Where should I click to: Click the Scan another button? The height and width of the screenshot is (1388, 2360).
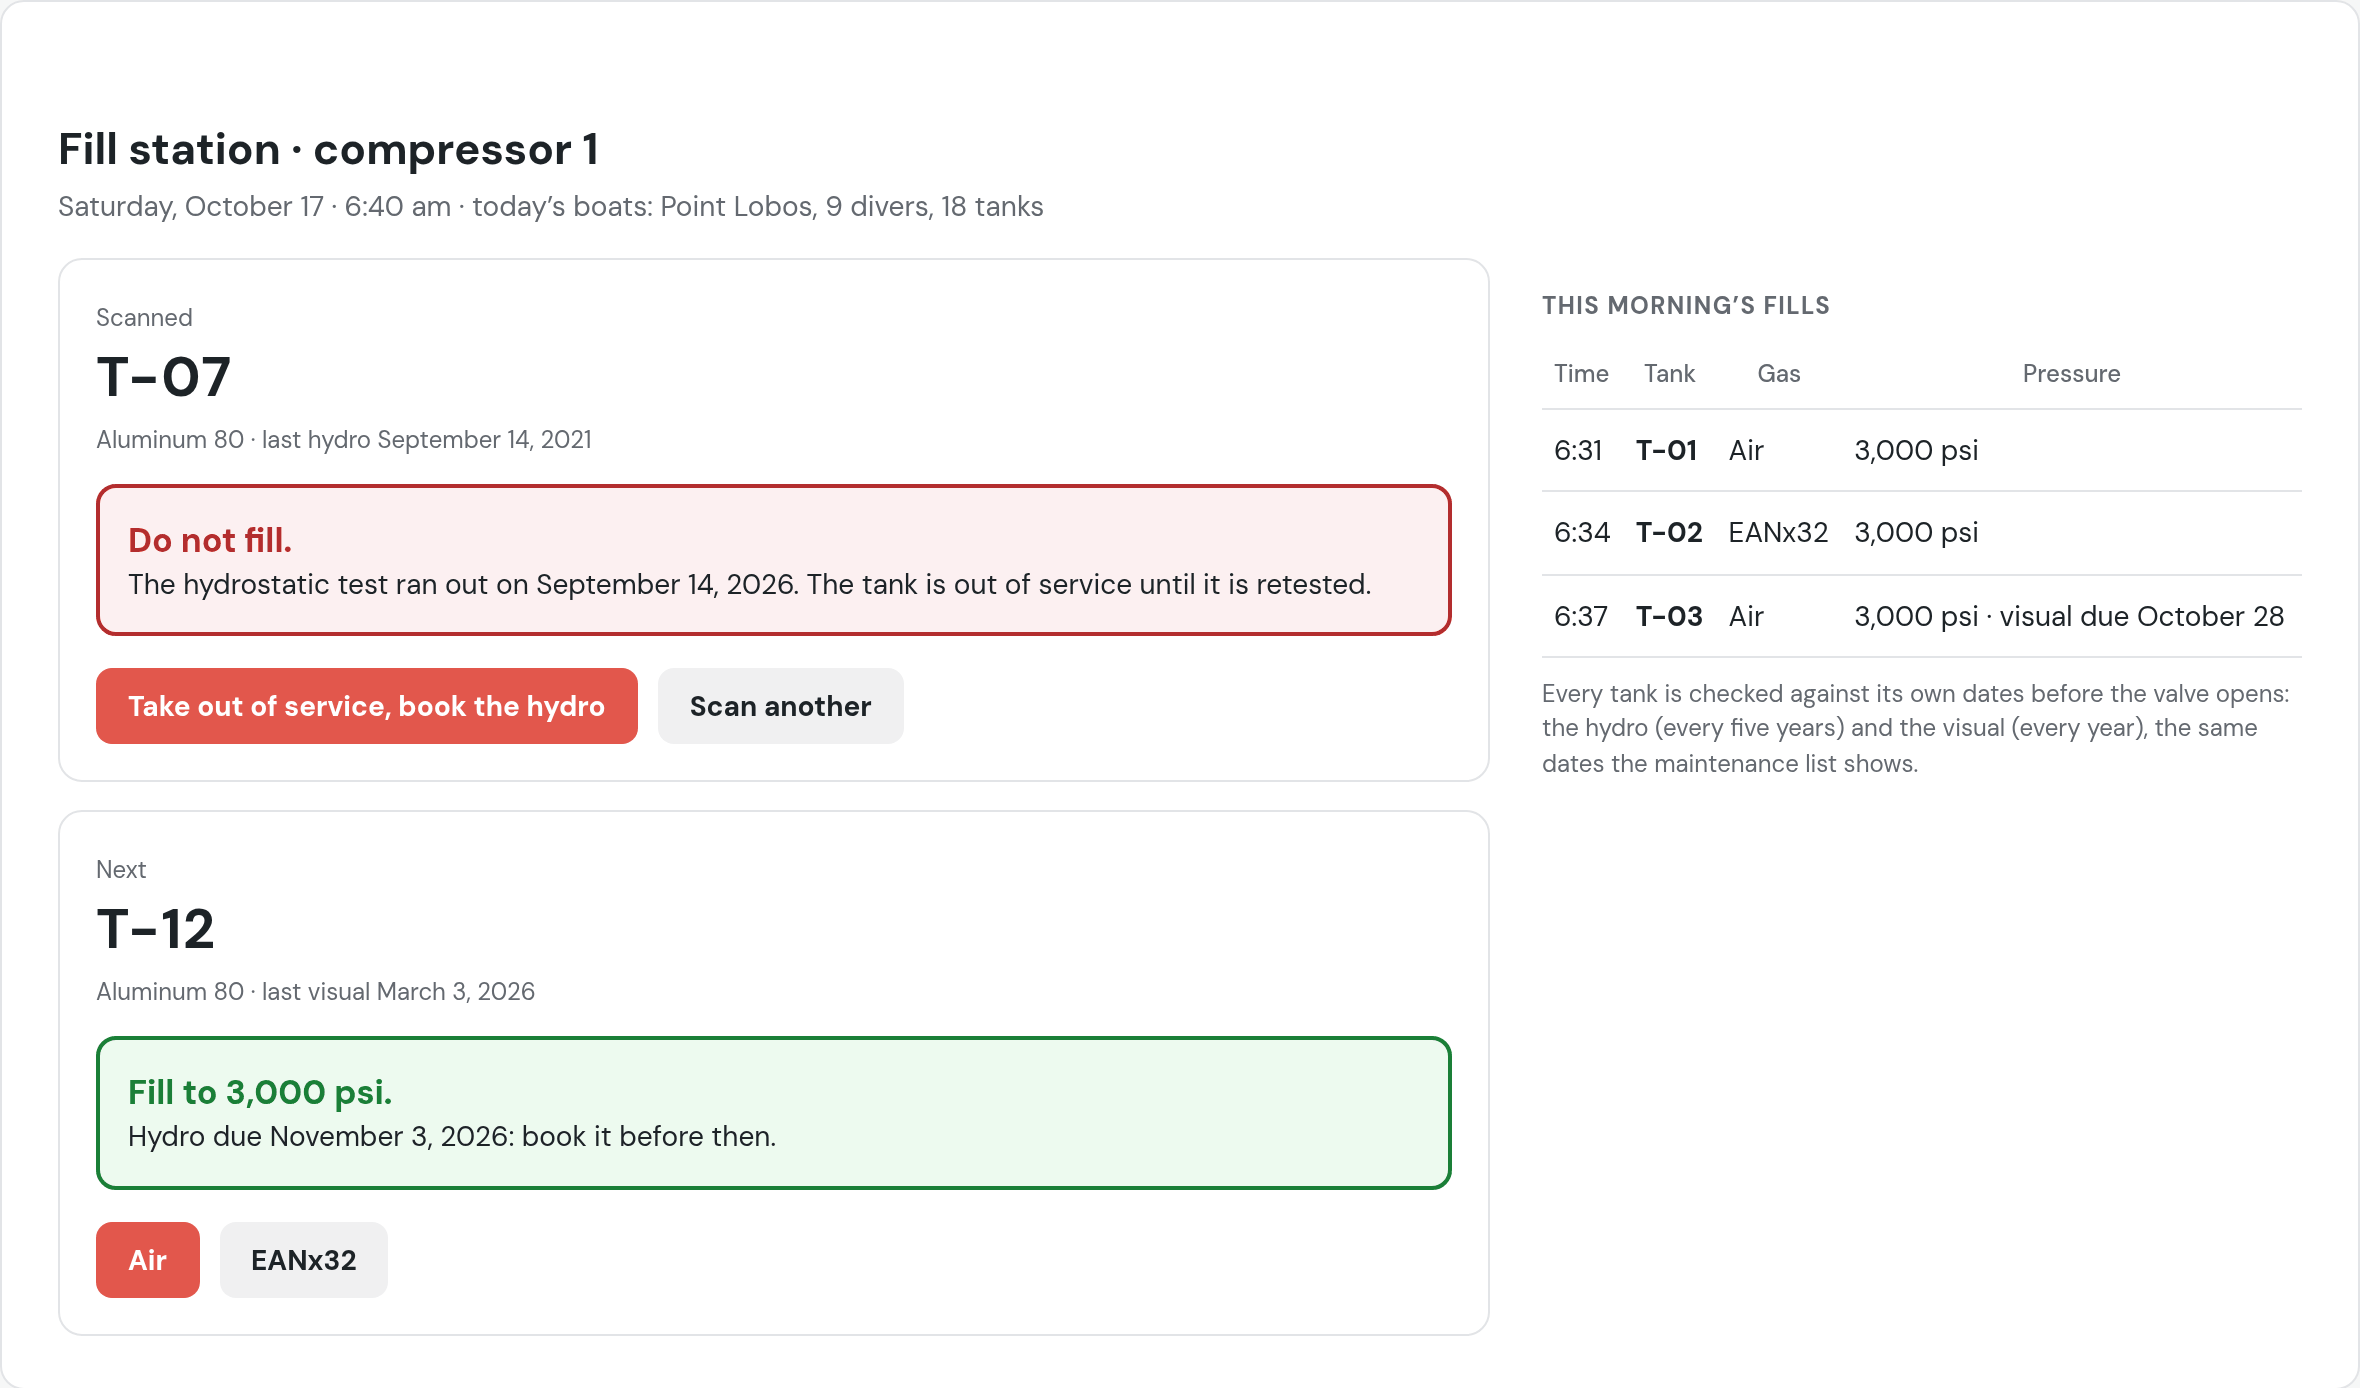point(780,706)
